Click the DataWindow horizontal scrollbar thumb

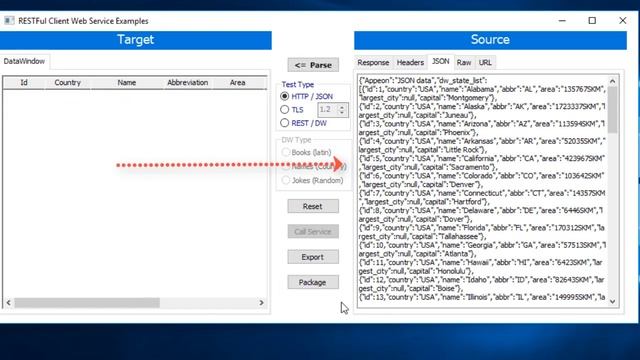(x=87, y=303)
